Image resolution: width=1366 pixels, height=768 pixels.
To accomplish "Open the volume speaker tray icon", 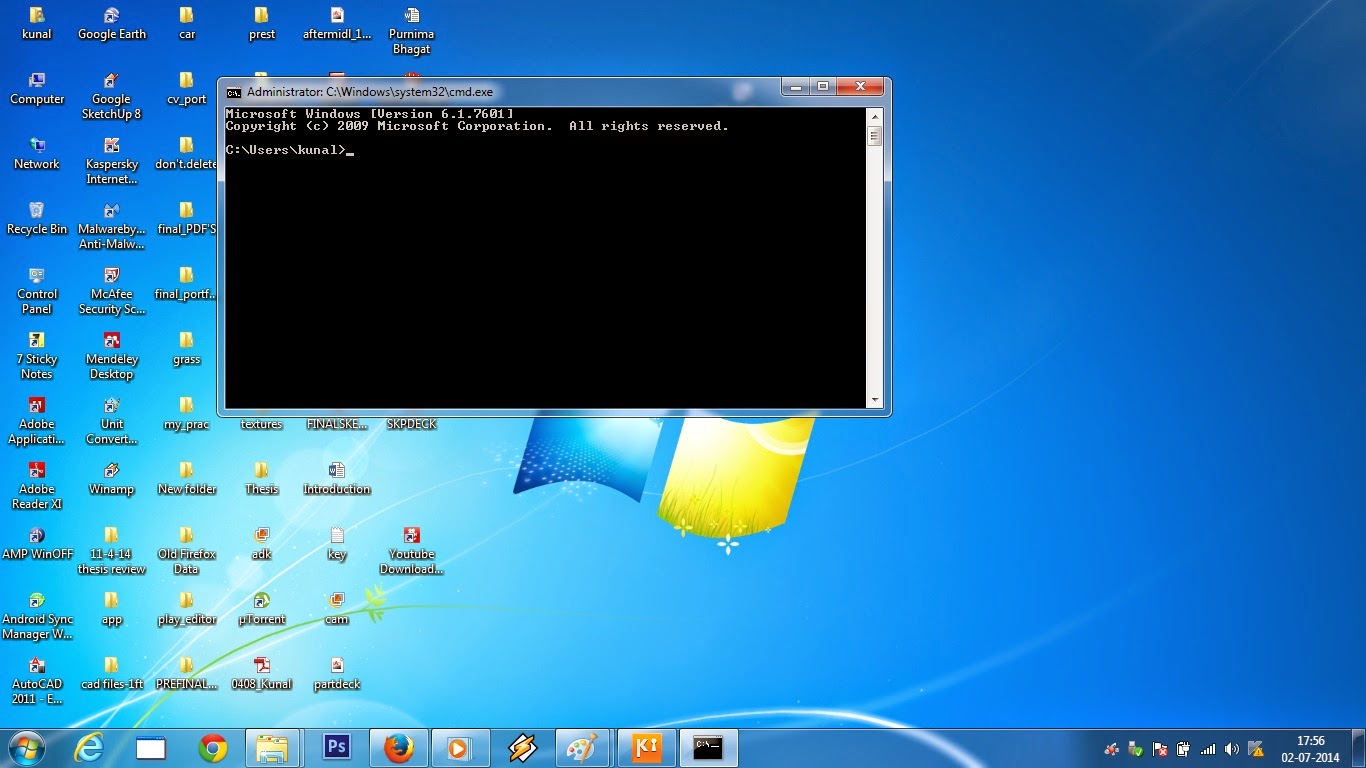I will click(x=1232, y=748).
